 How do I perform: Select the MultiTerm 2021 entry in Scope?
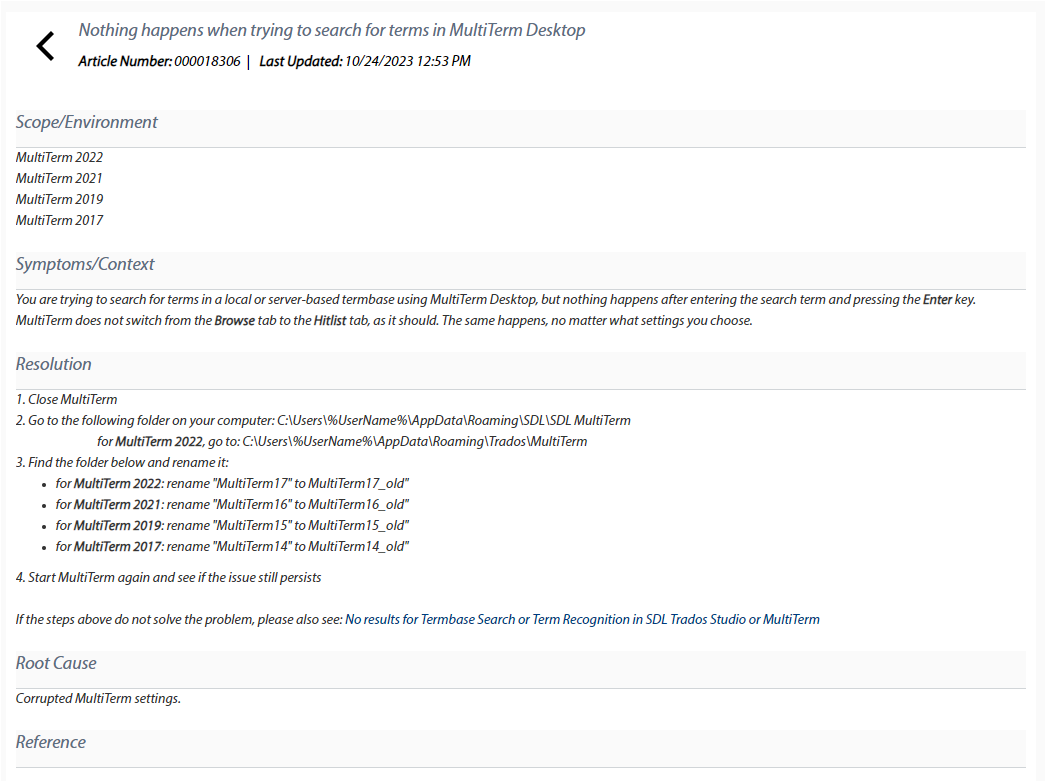[59, 178]
